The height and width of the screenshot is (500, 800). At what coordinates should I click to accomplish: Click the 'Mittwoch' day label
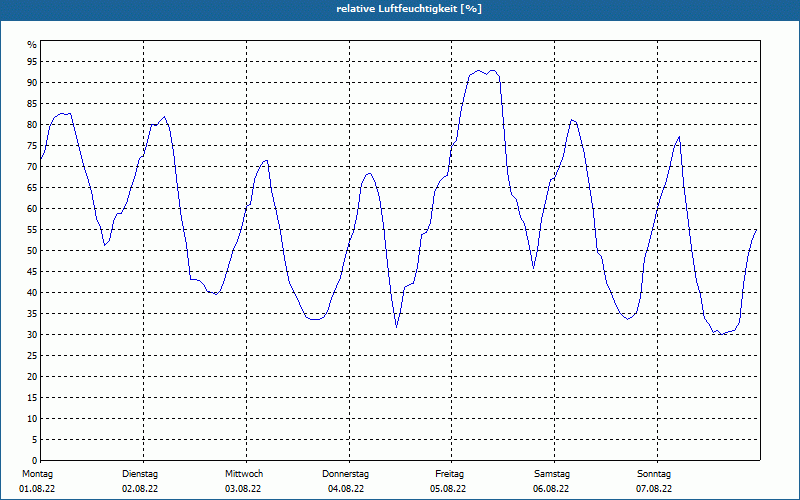tap(244, 474)
